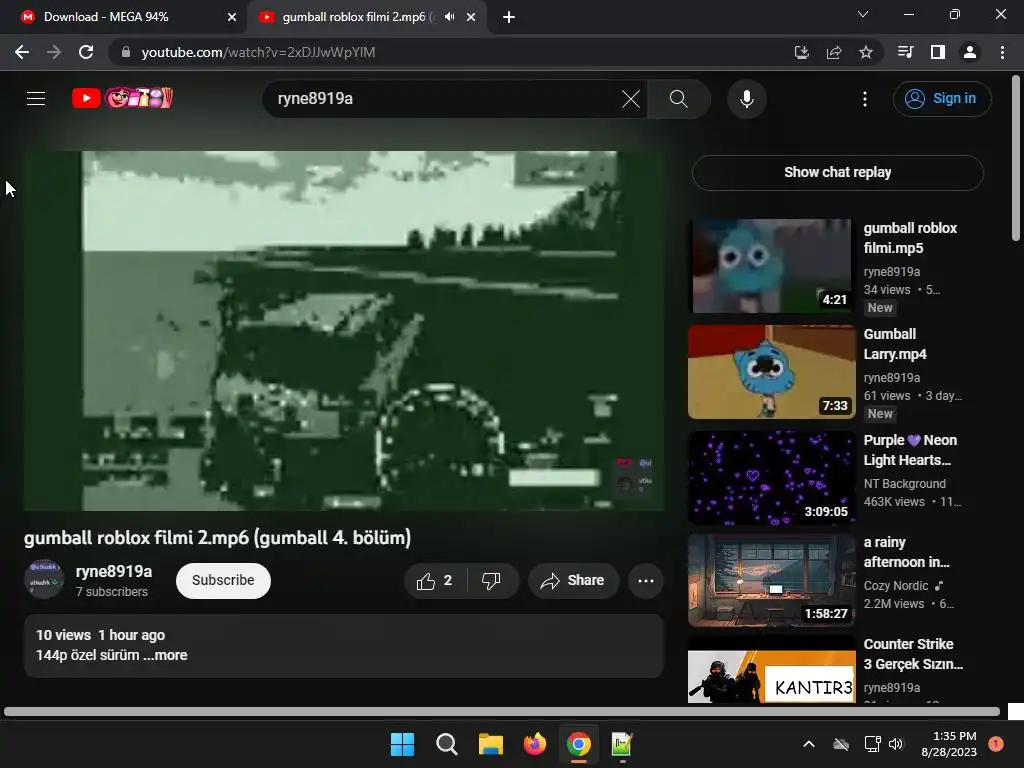Click the install app icon in address bar

(801, 52)
